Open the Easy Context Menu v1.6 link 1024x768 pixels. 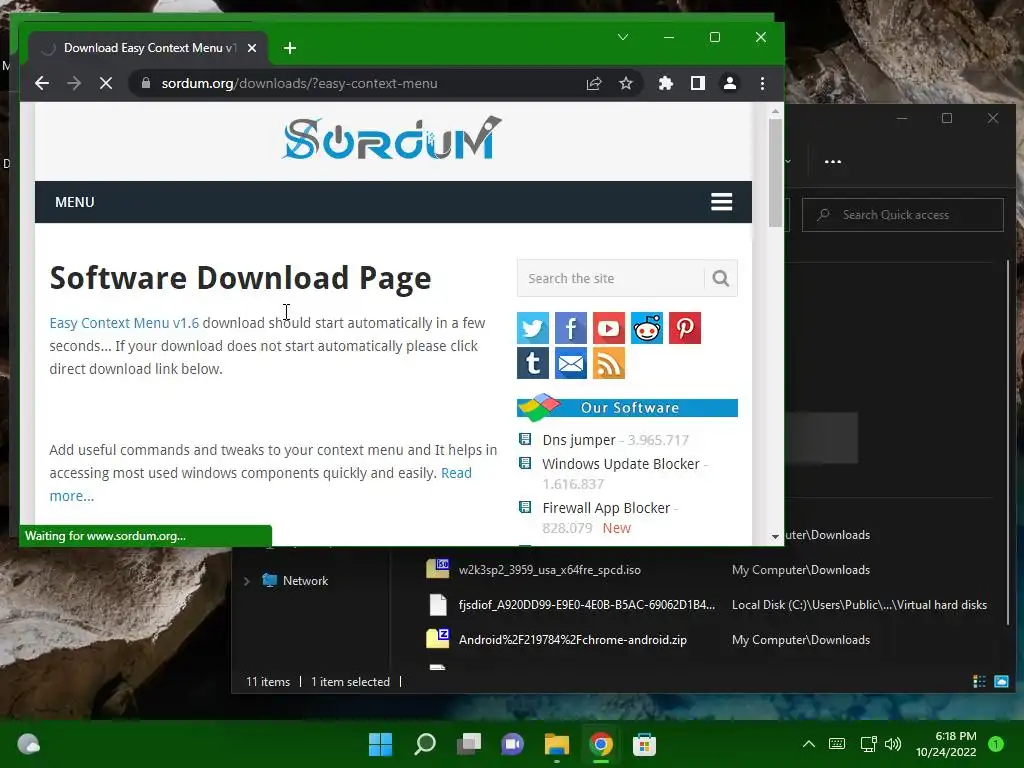coord(124,323)
